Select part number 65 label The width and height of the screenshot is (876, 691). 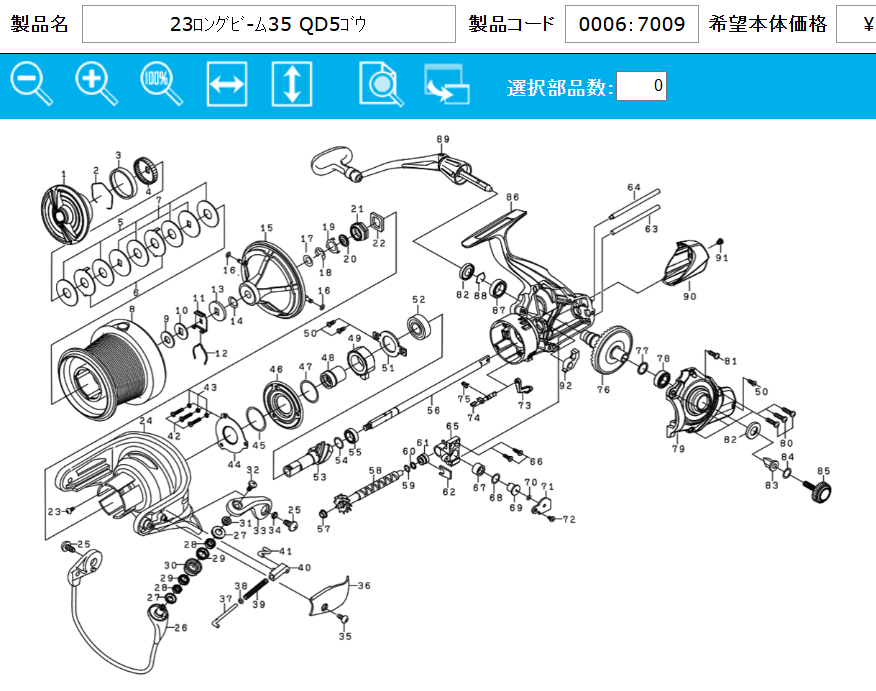[453, 426]
